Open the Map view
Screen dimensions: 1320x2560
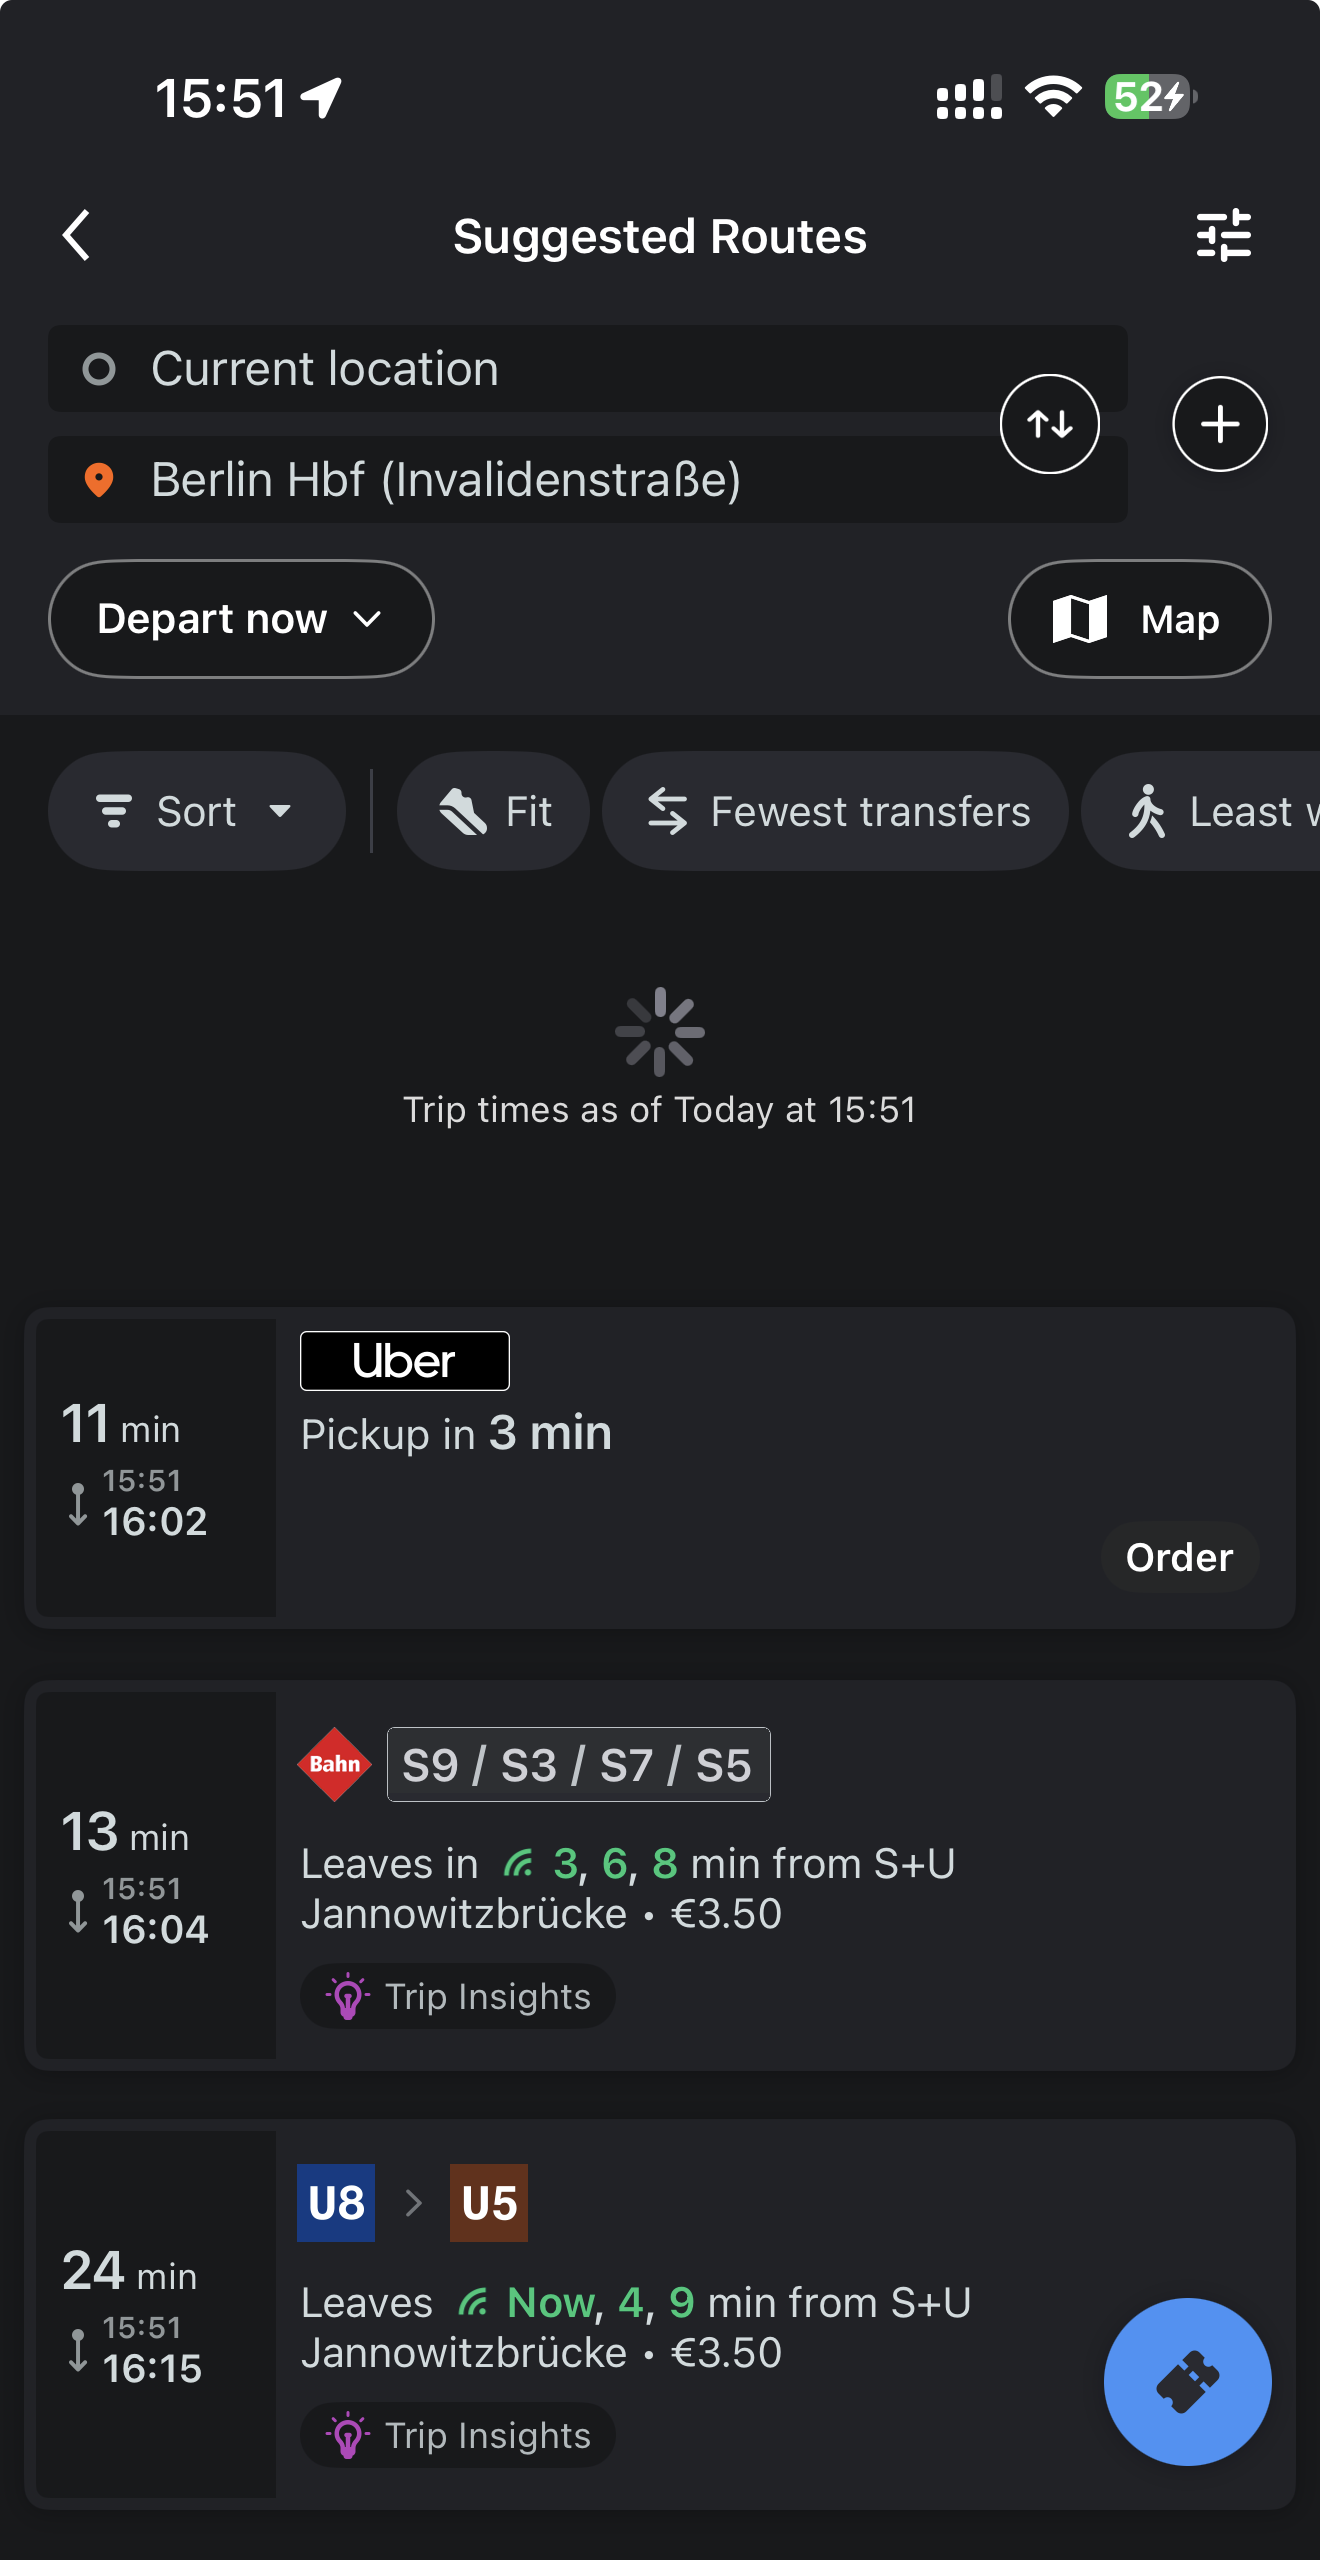(1140, 619)
